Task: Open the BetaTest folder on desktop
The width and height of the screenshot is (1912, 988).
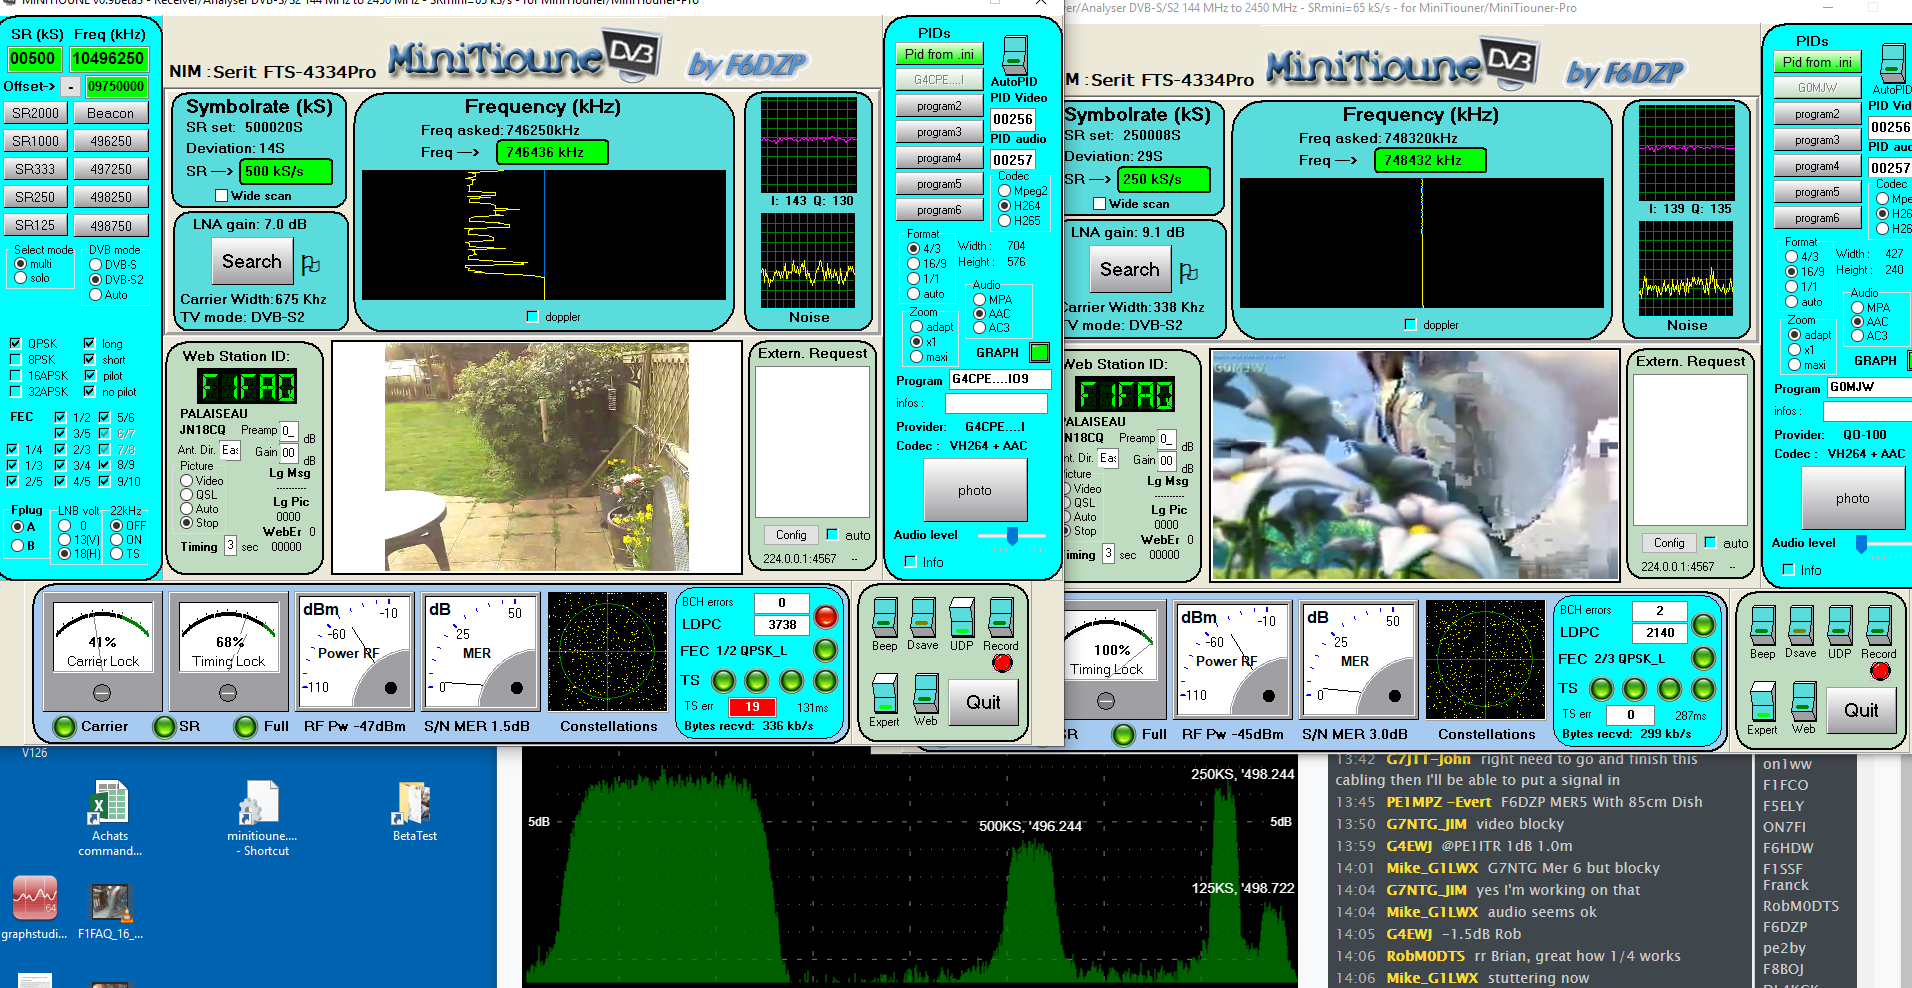Action: coord(414,812)
